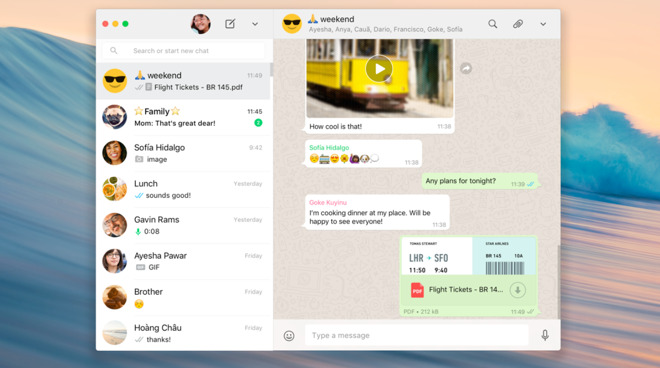Click Goke's cooking dinner message text

370,217
